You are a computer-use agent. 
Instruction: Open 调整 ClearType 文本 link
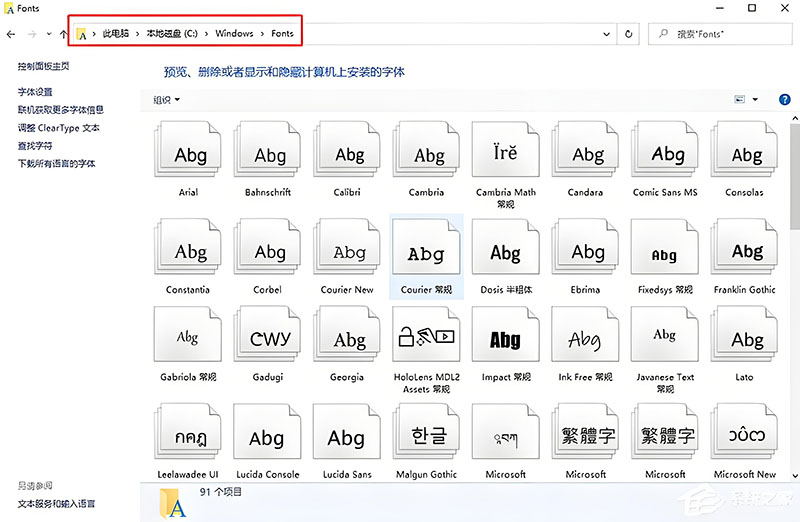pyautogui.click(x=59, y=128)
